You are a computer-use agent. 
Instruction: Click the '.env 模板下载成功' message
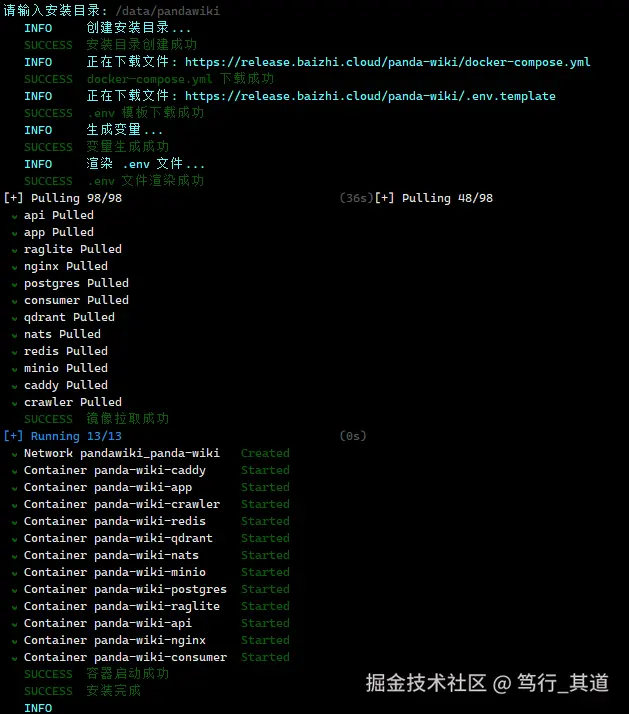pyautogui.click(x=145, y=113)
